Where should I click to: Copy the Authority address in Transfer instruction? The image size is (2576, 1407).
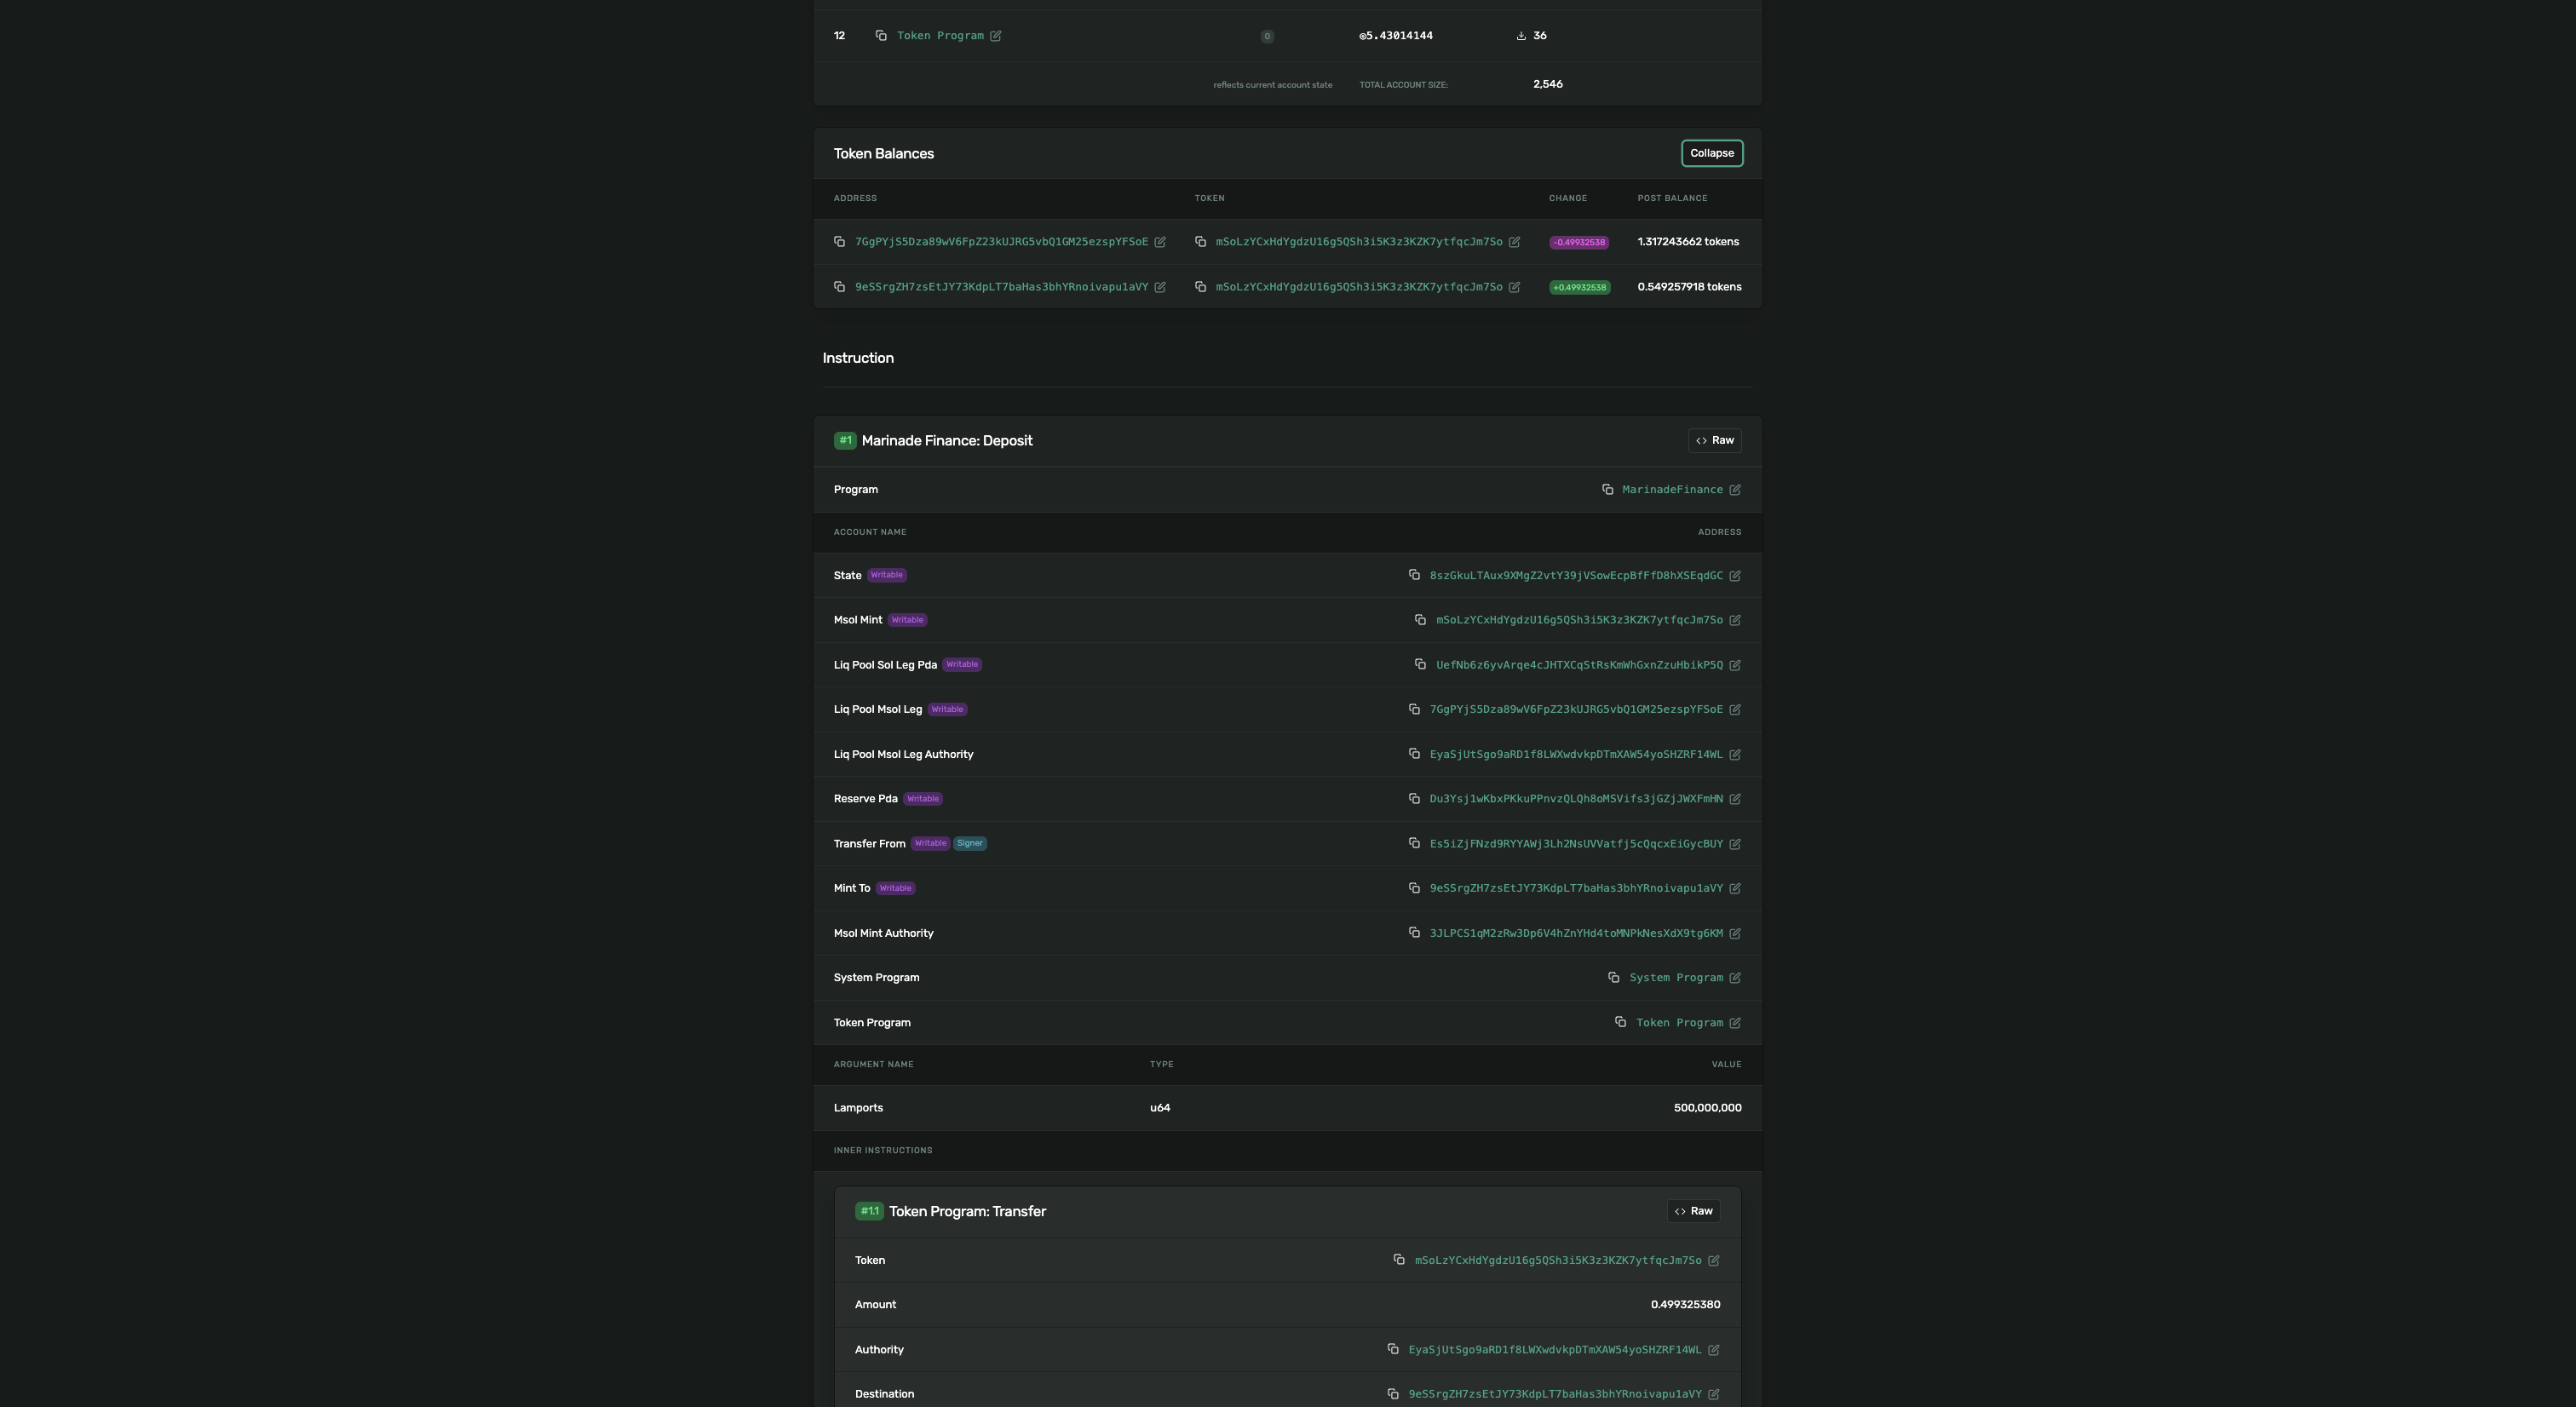pos(1392,1349)
